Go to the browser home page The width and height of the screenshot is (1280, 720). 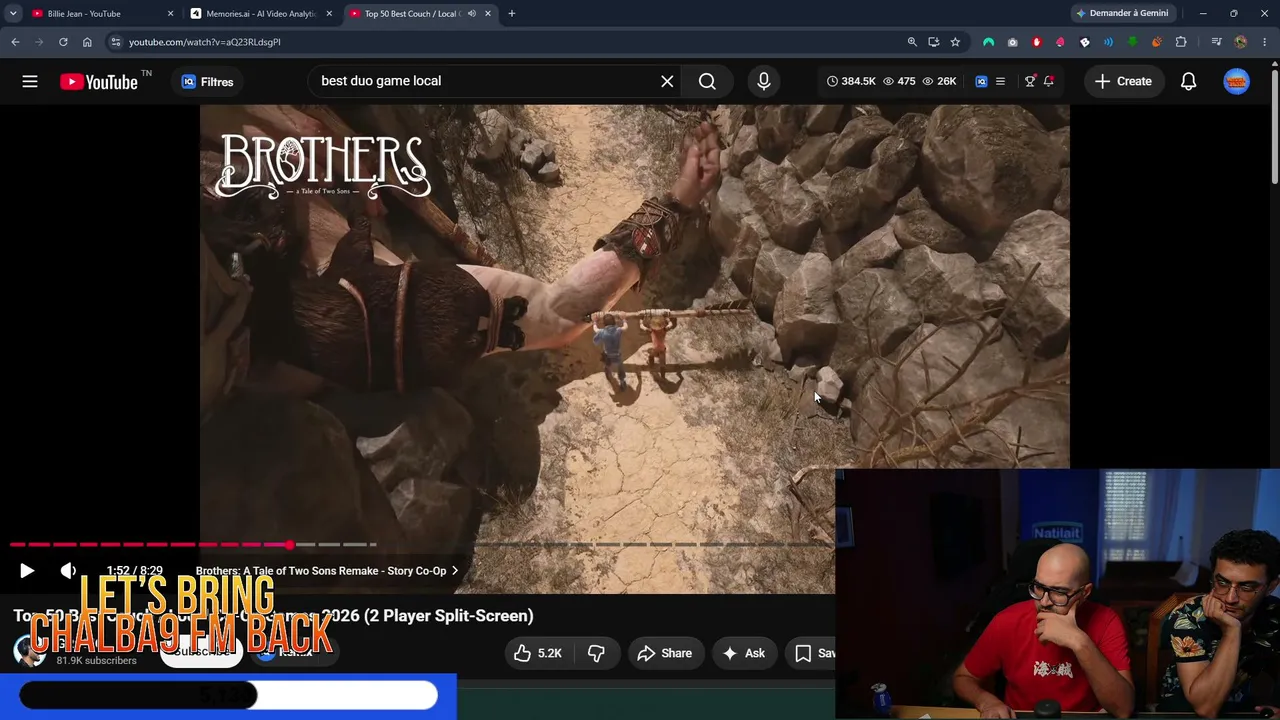click(87, 42)
